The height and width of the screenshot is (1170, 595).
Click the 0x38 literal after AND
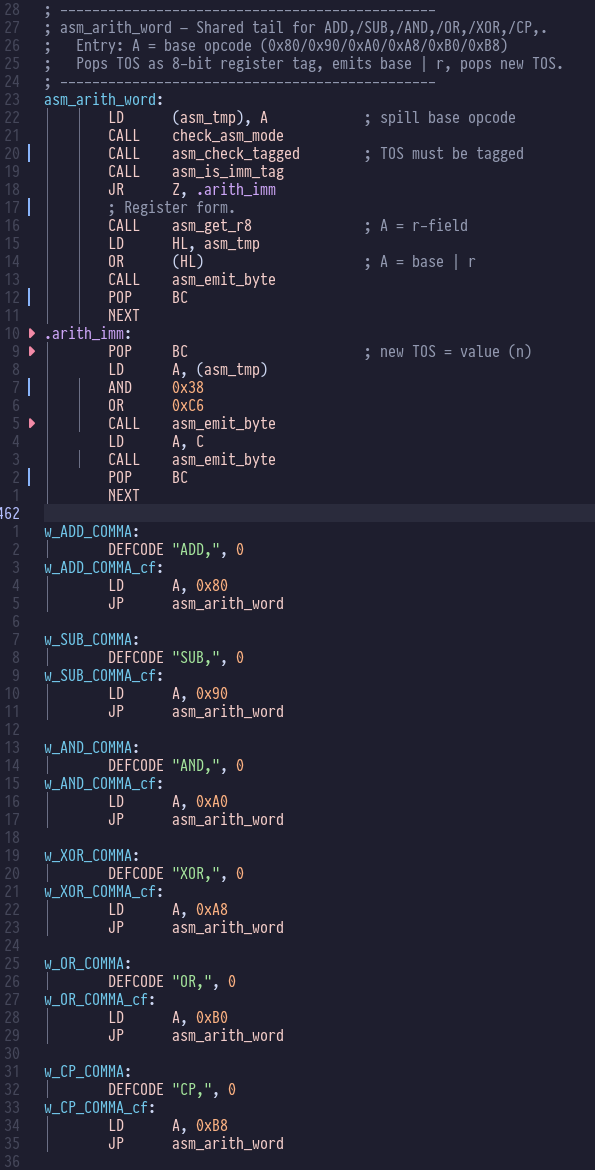(x=188, y=387)
